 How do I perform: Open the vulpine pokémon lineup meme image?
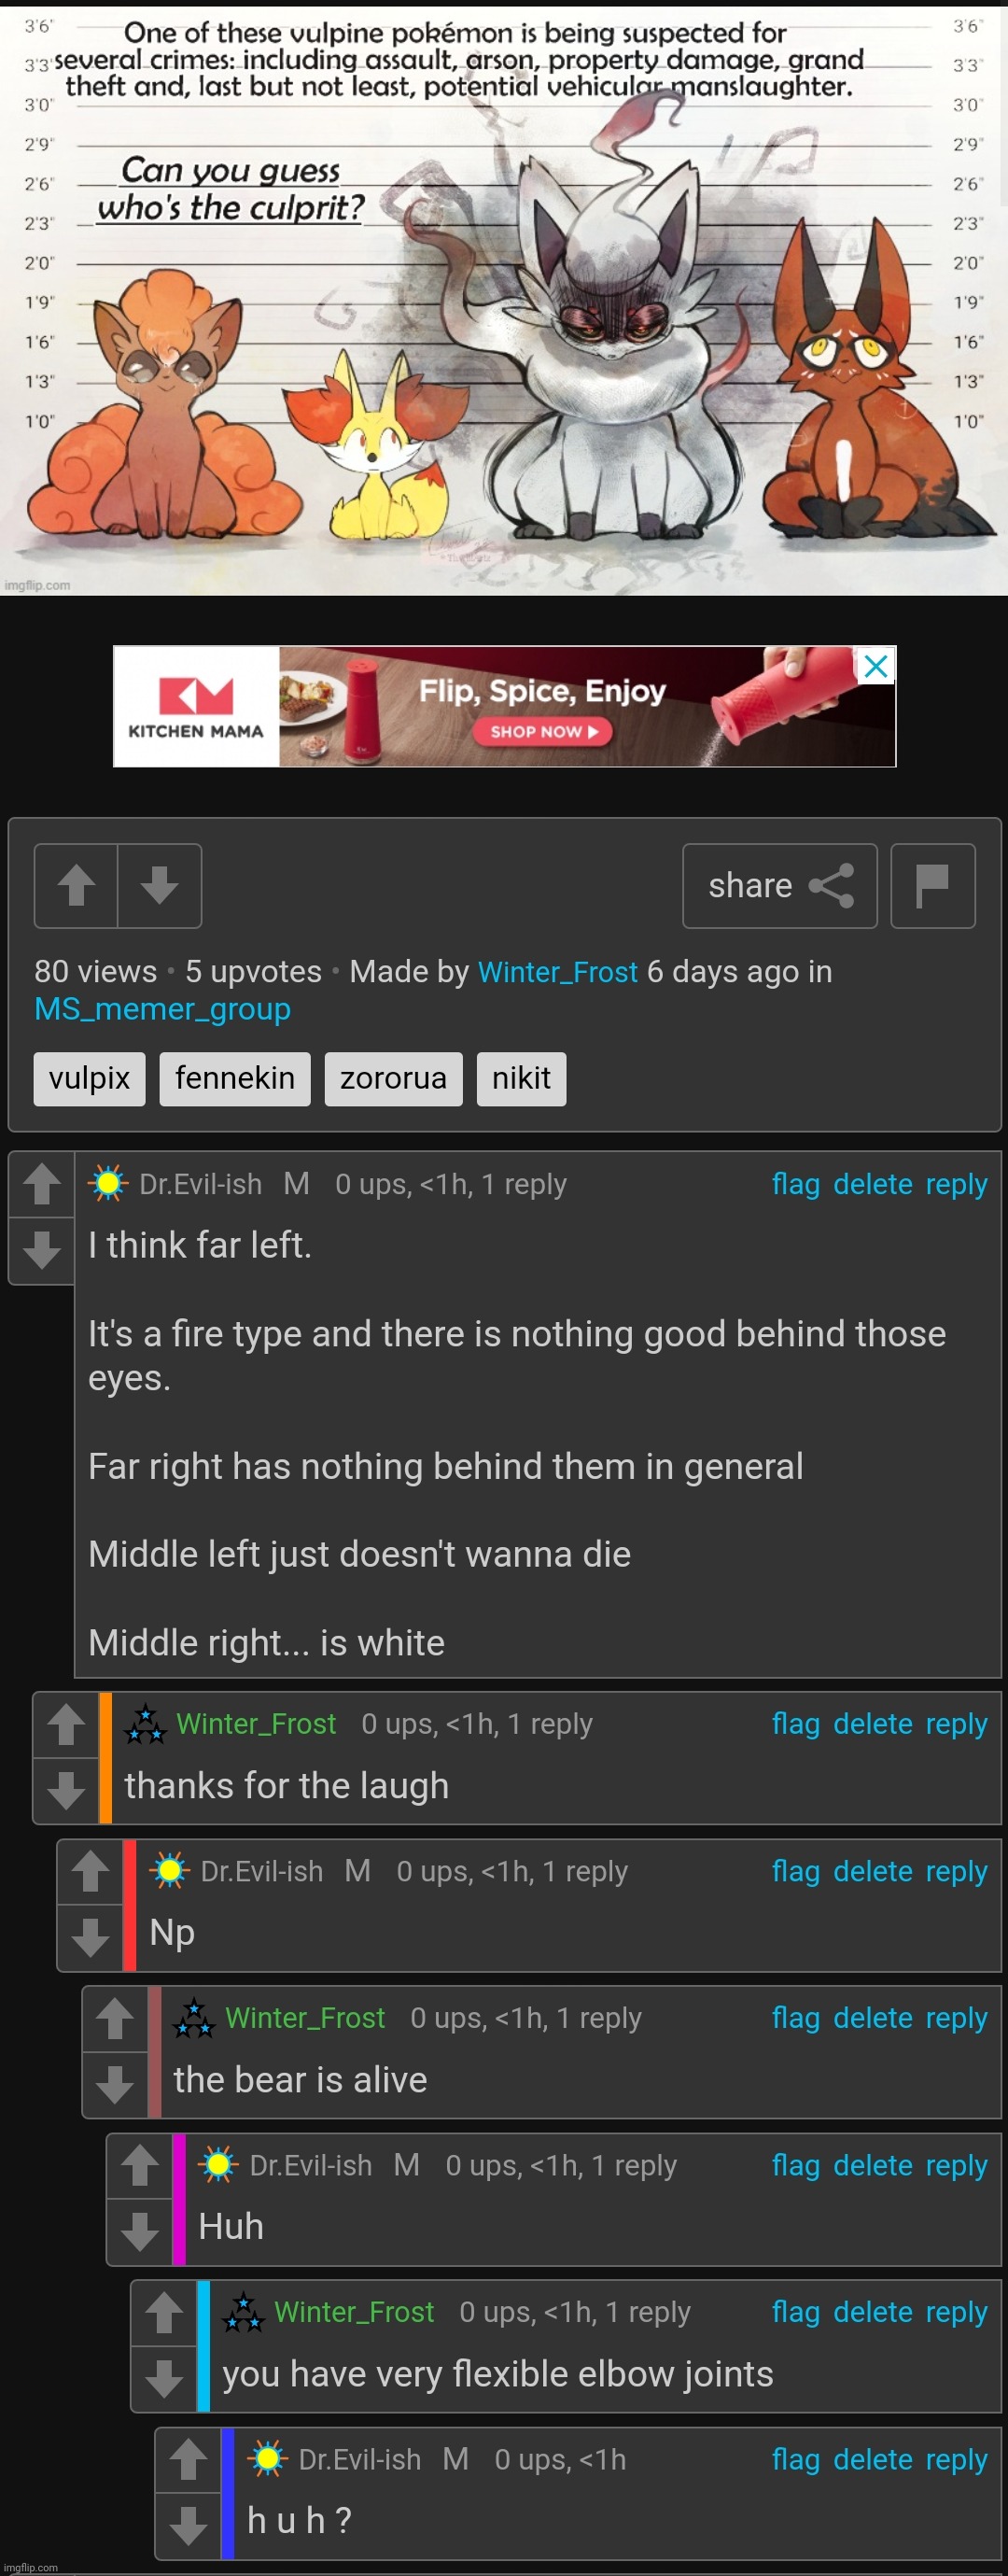click(504, 298)
